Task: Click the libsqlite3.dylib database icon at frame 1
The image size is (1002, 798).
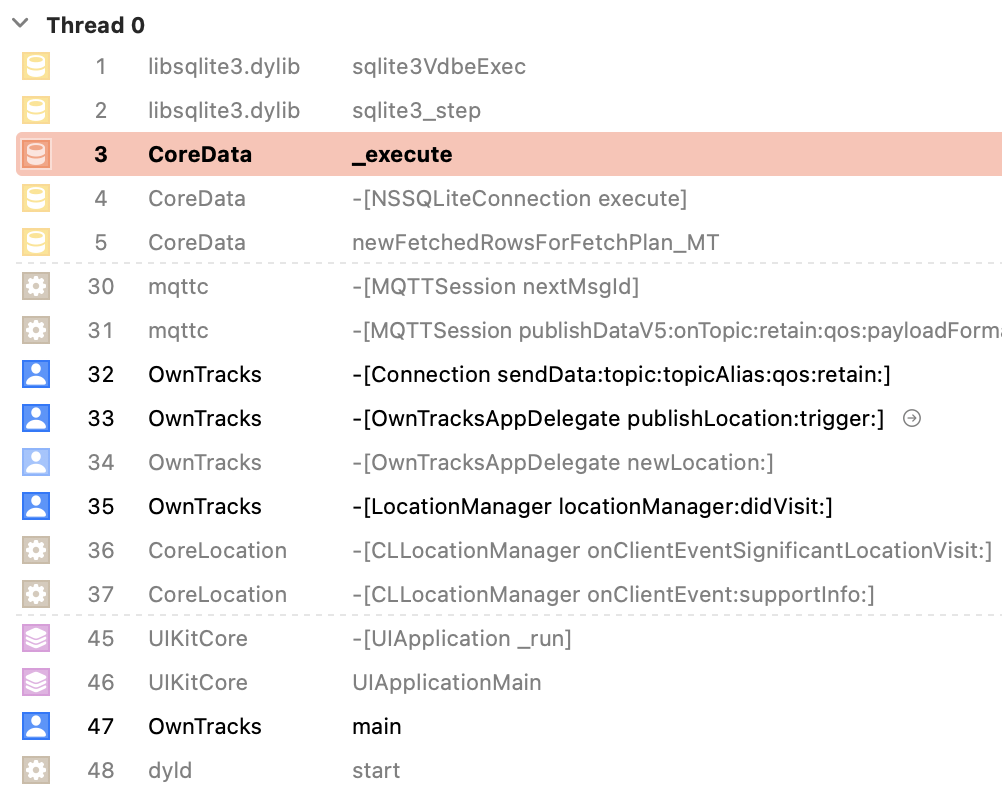Action: [x=36, y=66]
